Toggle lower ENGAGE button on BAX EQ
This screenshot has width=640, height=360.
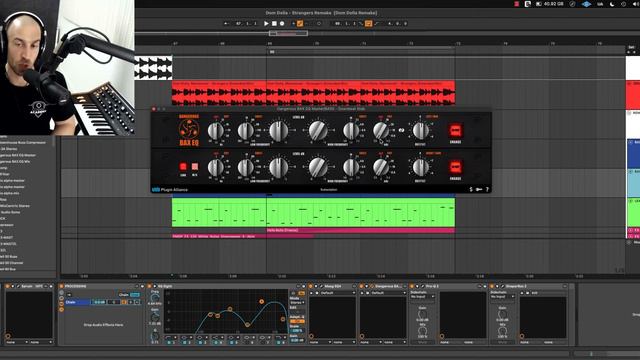click(455, 167)
